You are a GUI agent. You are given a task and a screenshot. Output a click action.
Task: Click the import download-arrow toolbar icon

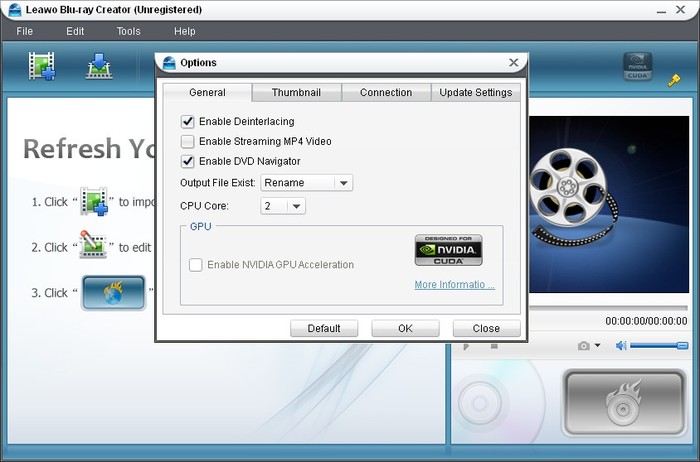98,66
